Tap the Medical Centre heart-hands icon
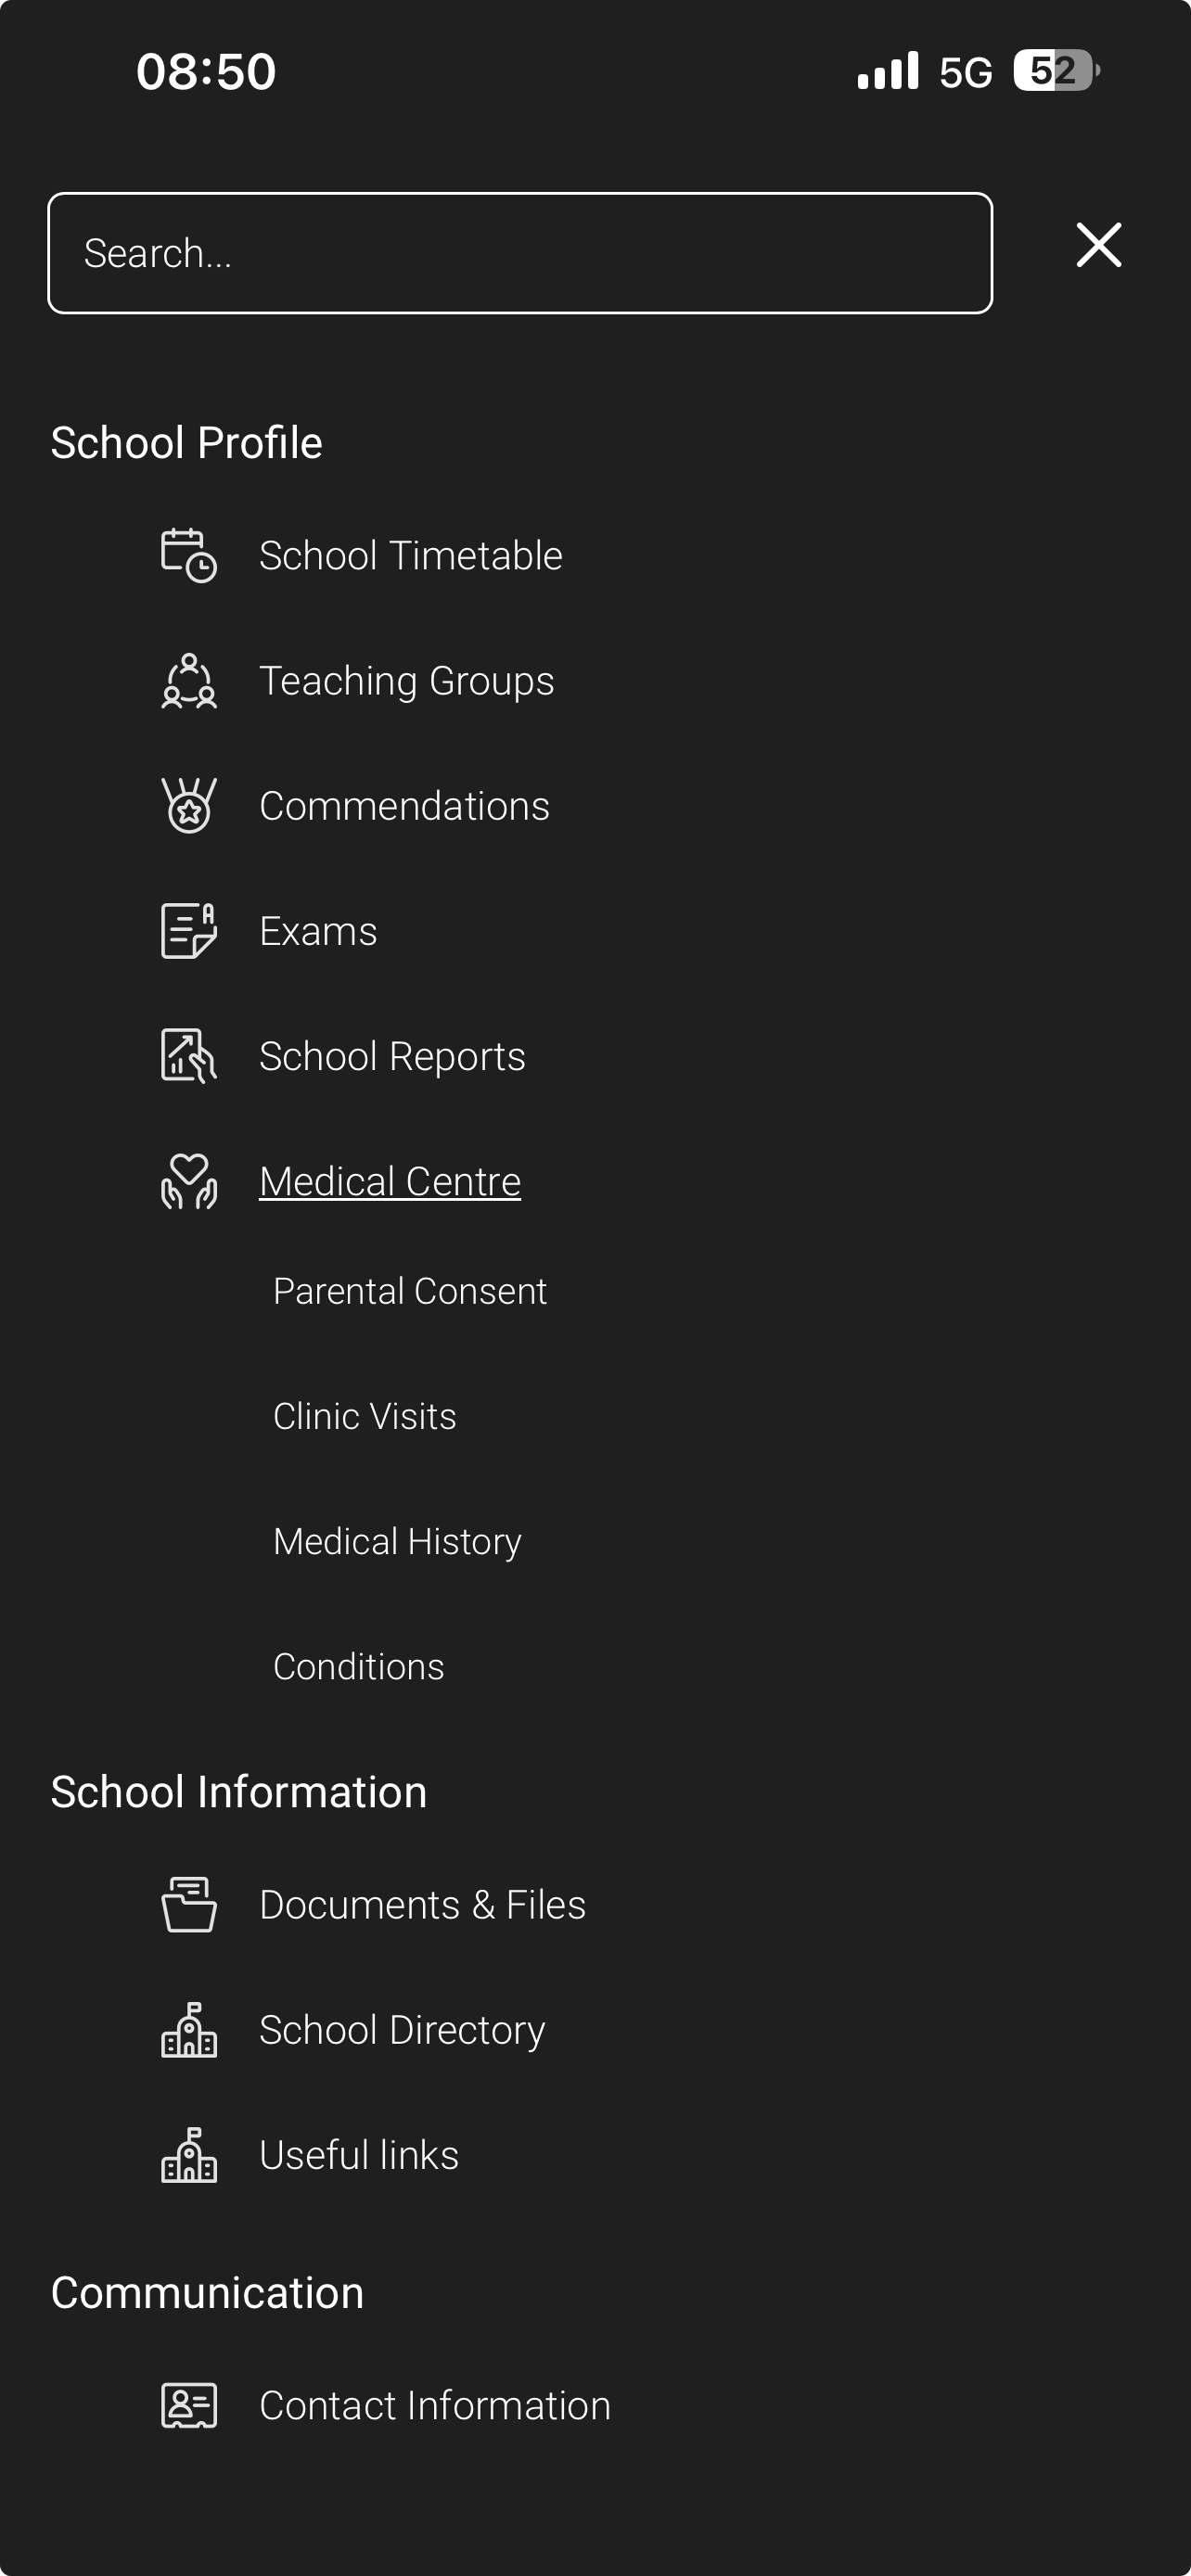1191x2576 pixels. pyautogui.click(x=188, y=1181)
